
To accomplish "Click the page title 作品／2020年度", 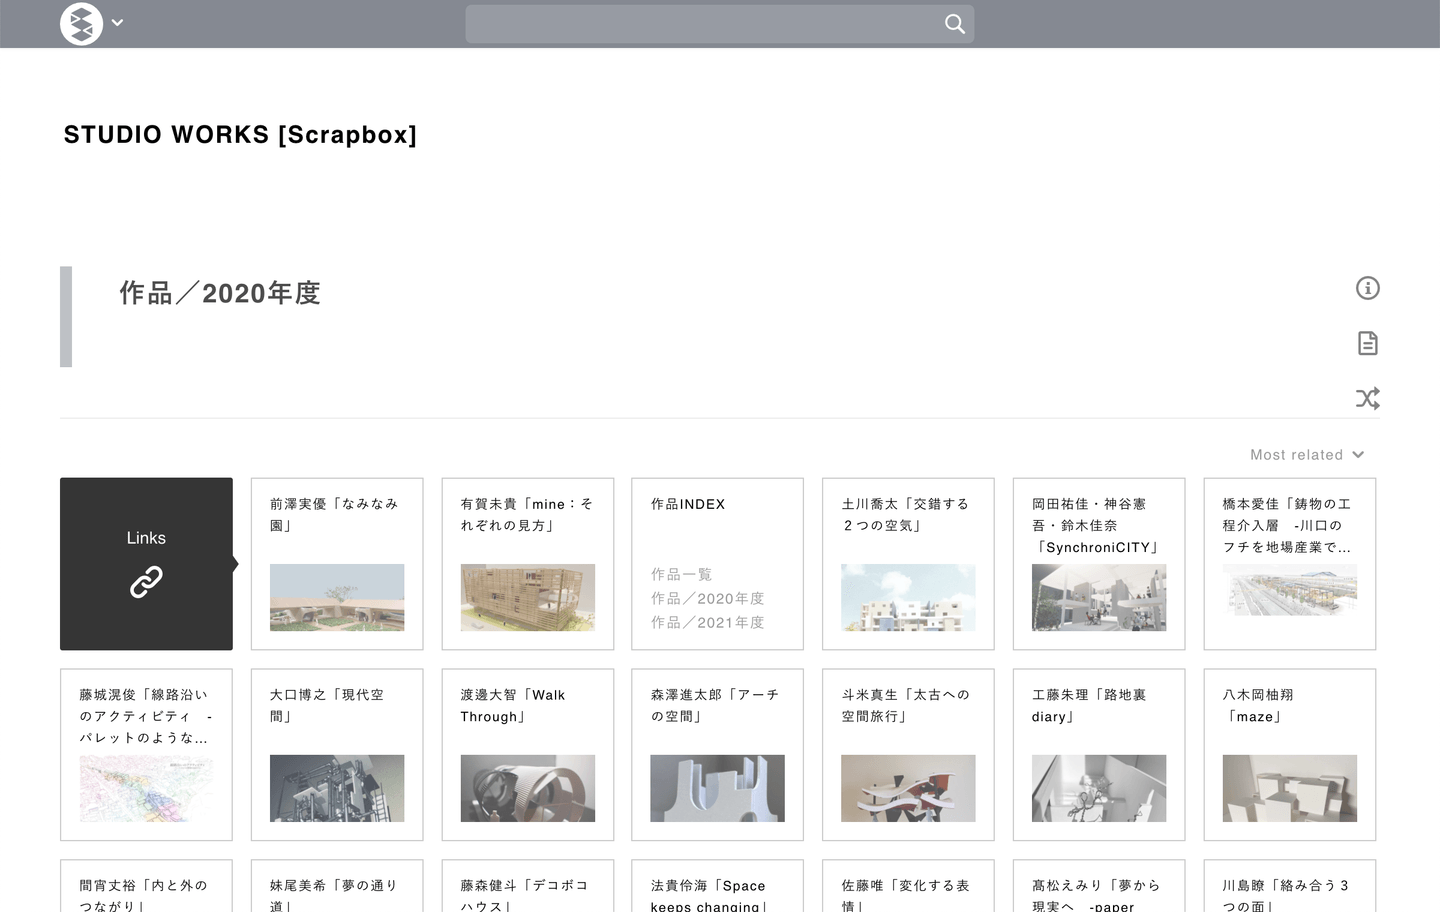I will pyautogui.click(x=220, y=293).
